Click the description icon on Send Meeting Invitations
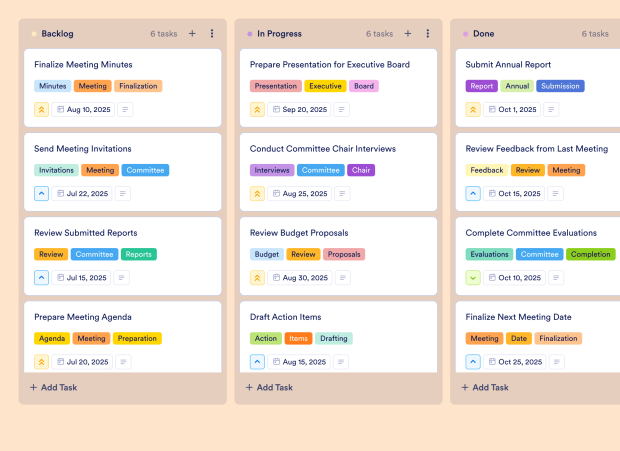This screenshot has width=620, height=451. 123,194
